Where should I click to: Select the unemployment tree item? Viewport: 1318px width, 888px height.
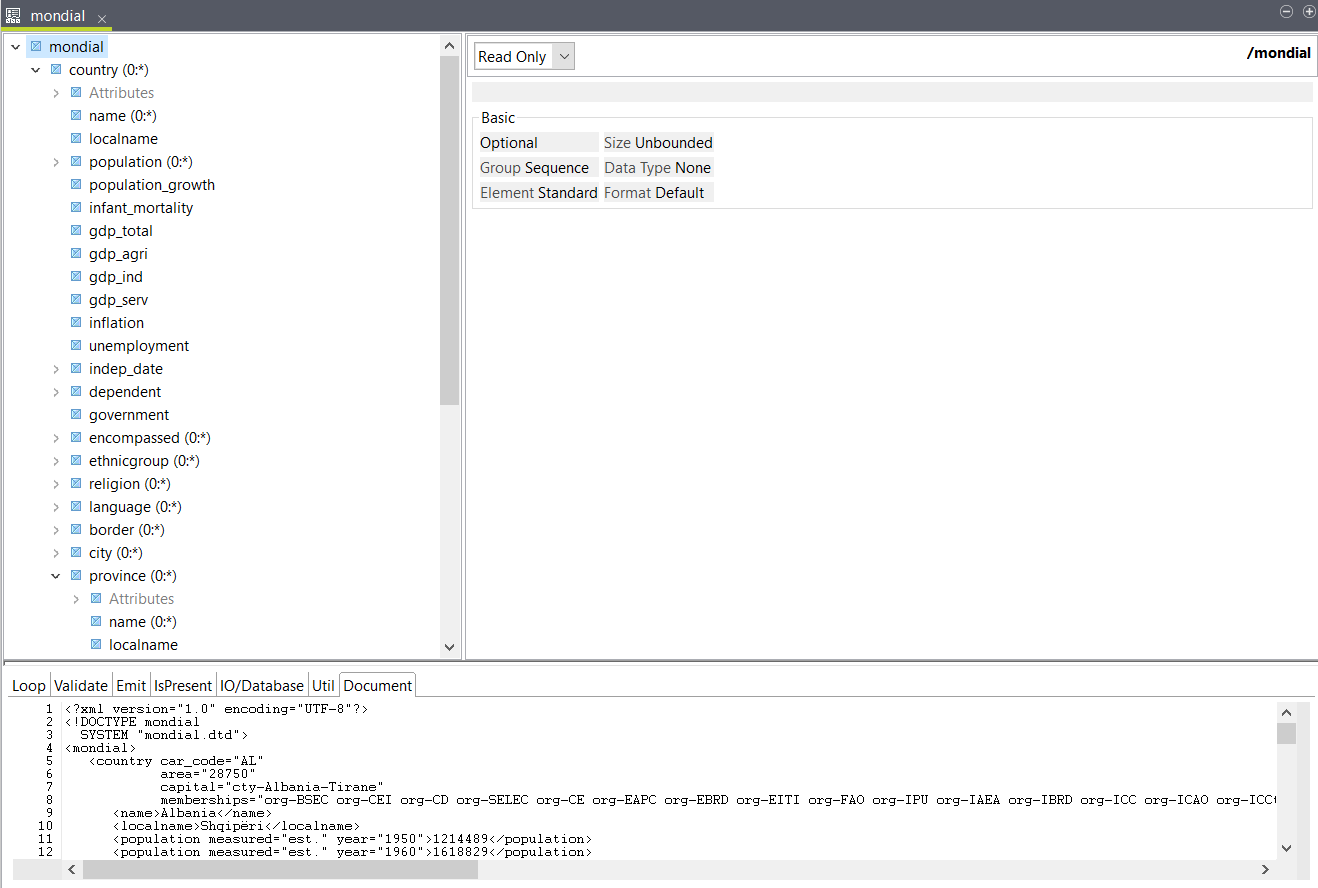tap(138, 346)
